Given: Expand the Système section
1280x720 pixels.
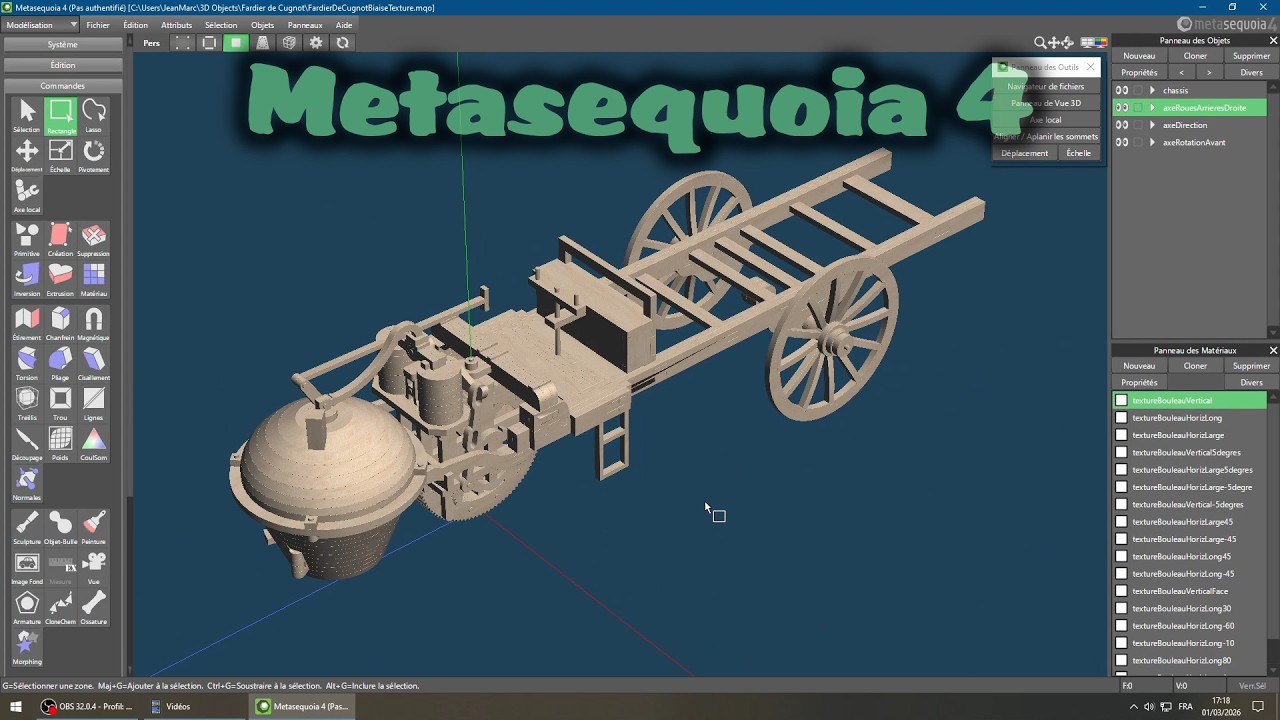Looking at the screenshot, I should 62,44.
